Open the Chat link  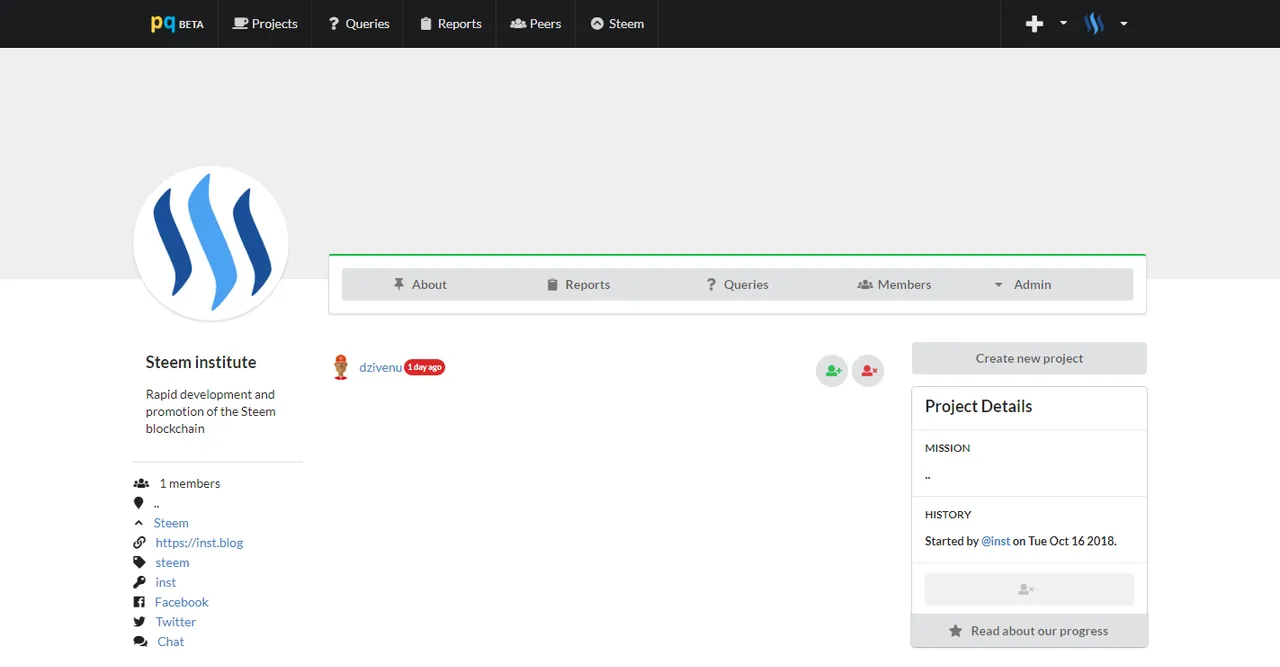(170, 642)
